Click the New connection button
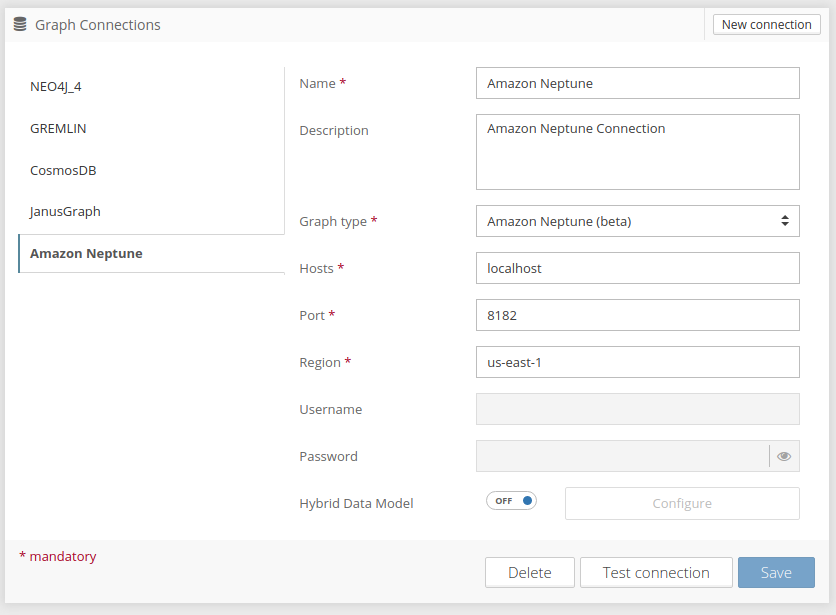 pyautogui.click(x=766, y=25)
